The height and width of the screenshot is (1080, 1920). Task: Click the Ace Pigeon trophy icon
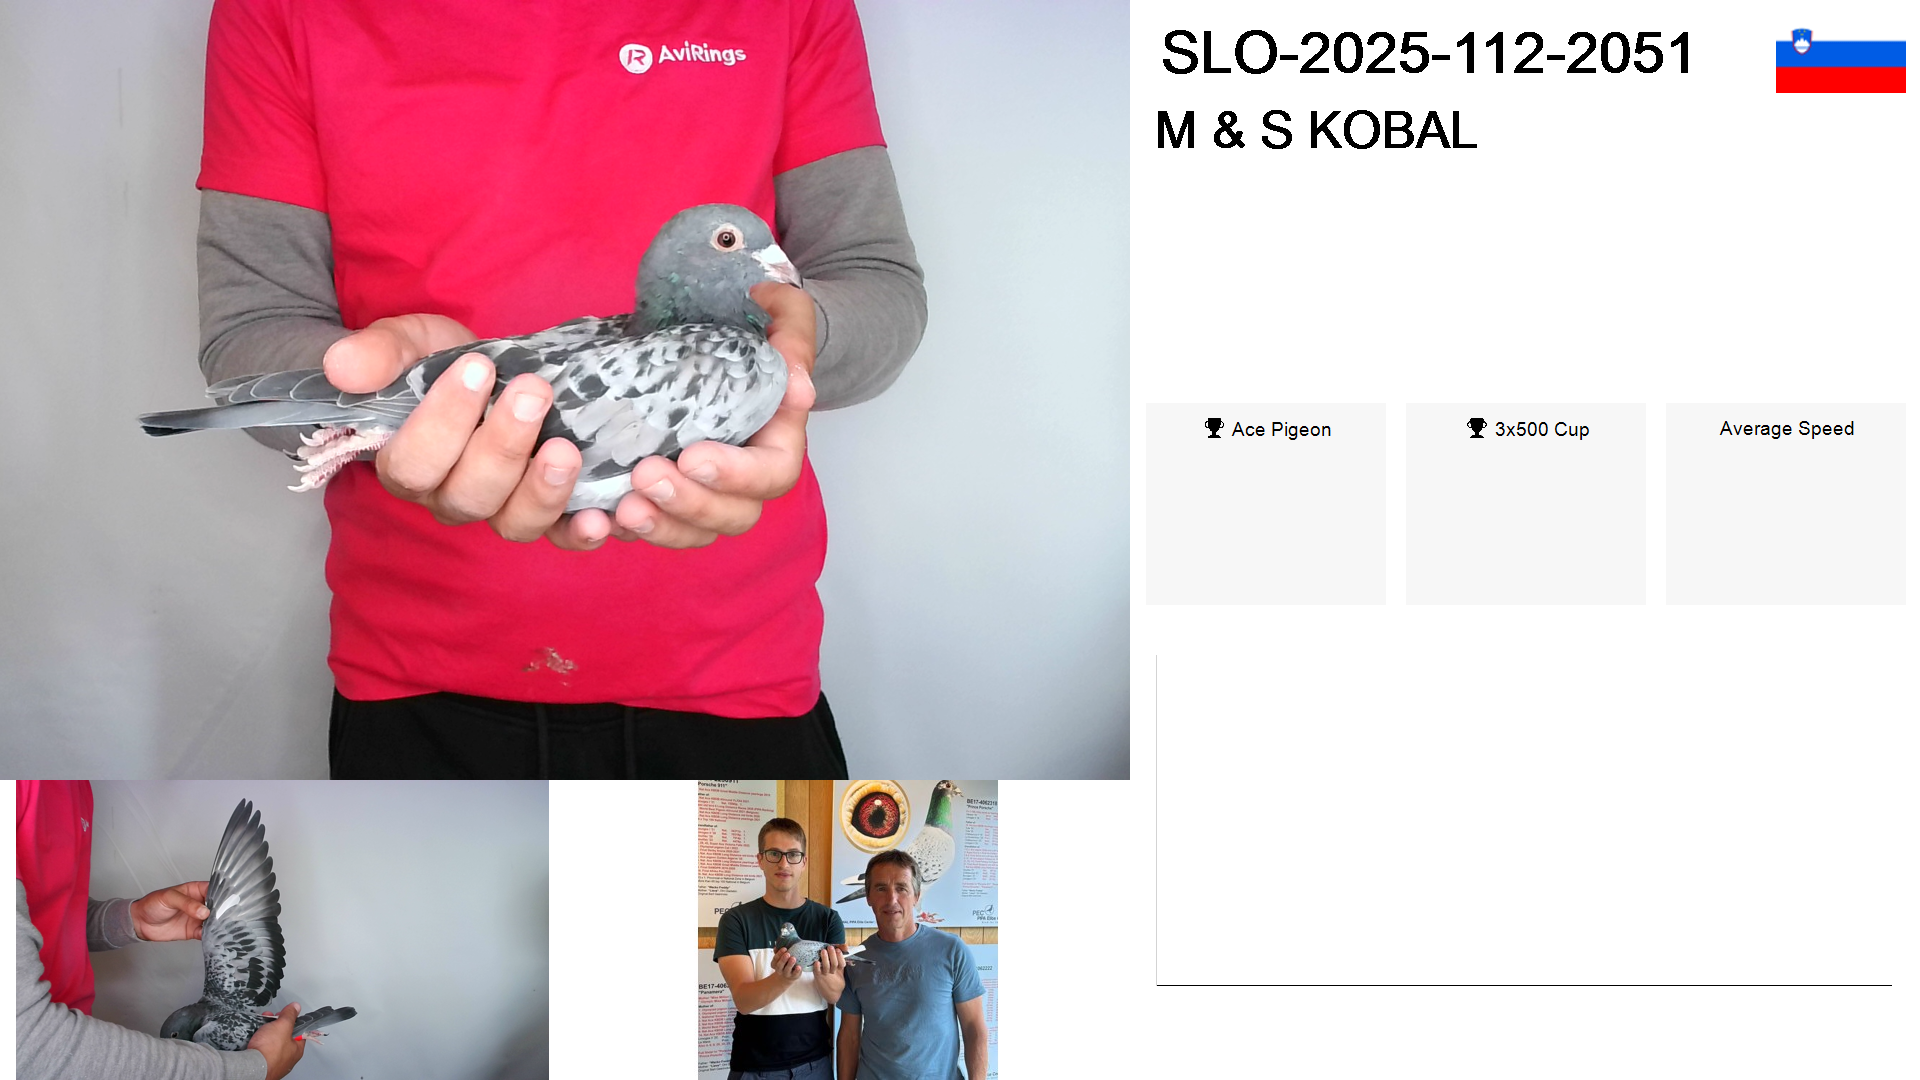(1214, 428)
